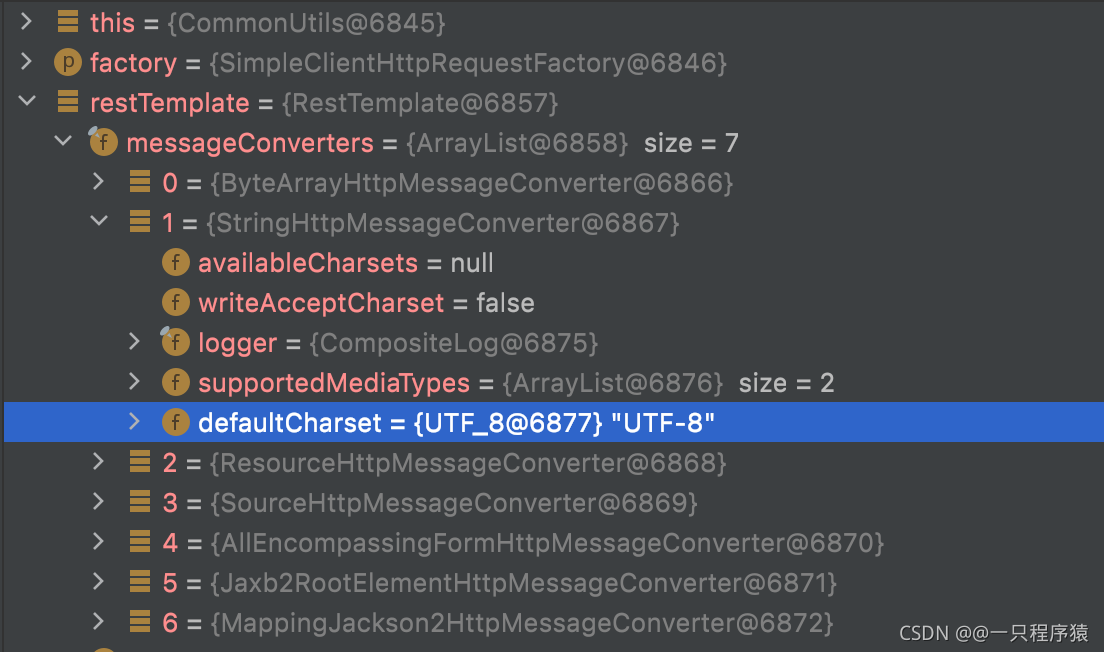Click the field icon beside defaultCharset
The image size is (1104, 652).
click(176, 422)
